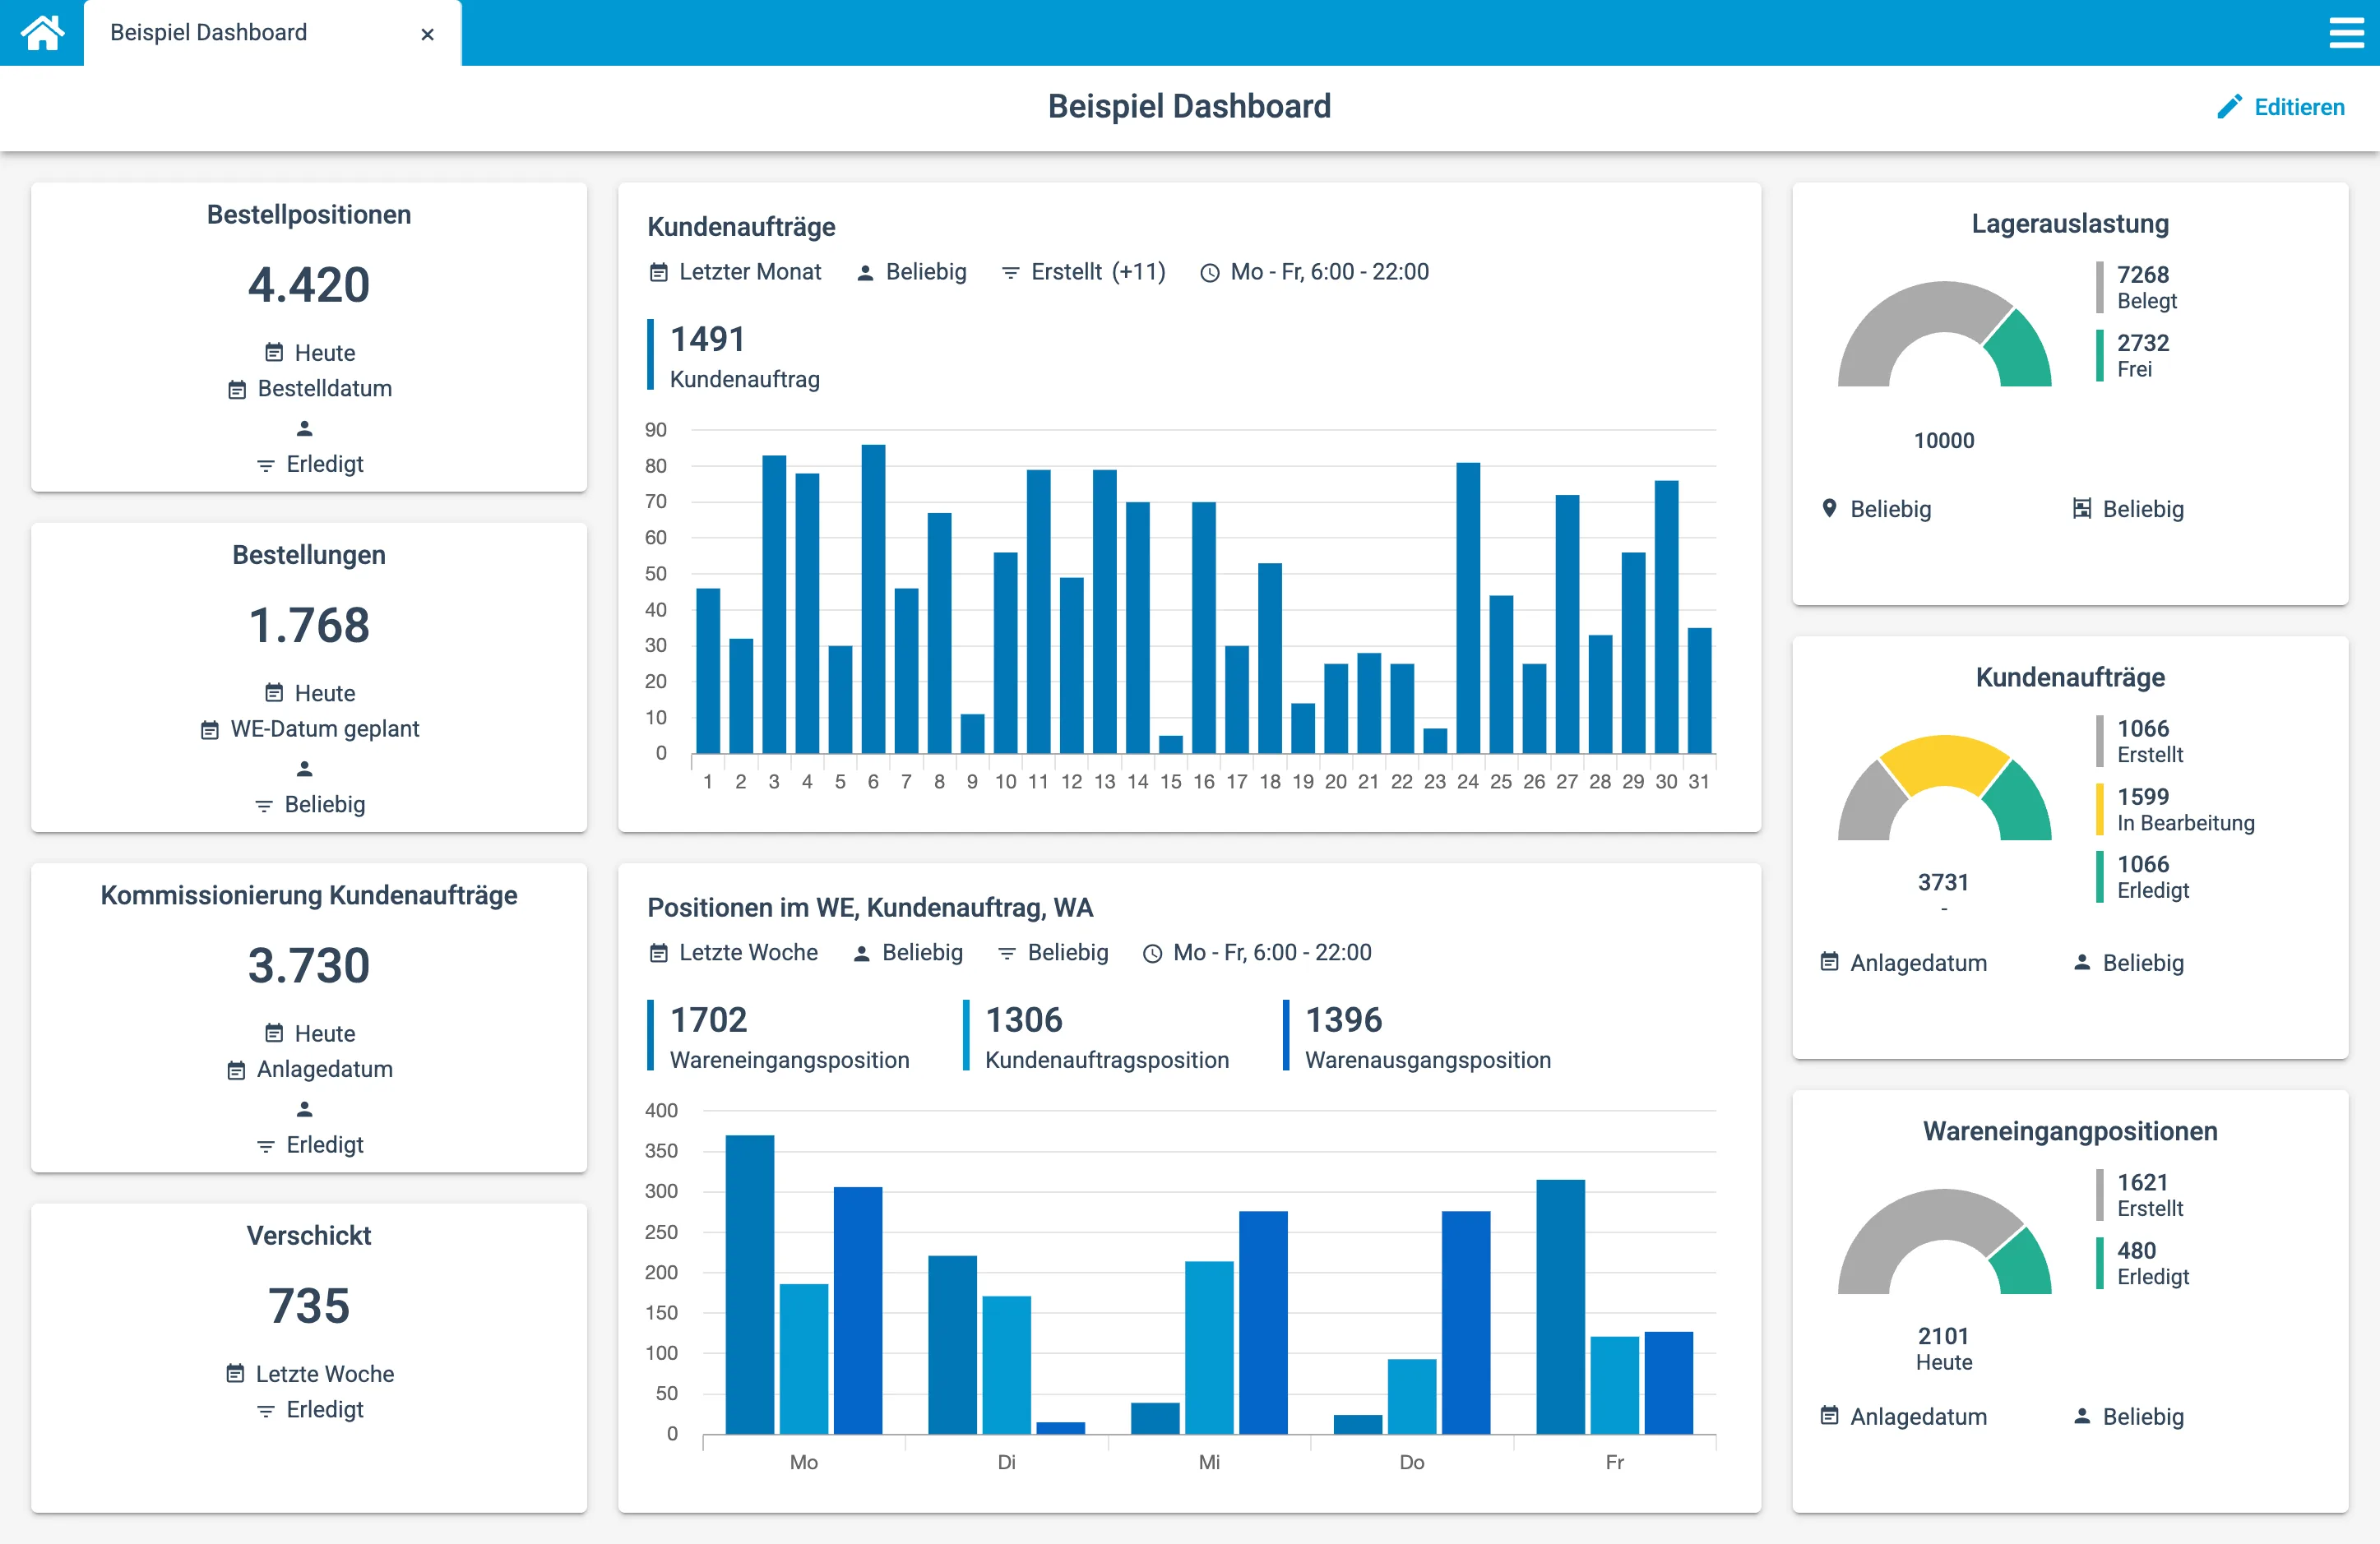This screenshot has height=1544, width=2380.
Task: Click WE-Datum geplant label in Bestellungen
Action: pos(324,729)
